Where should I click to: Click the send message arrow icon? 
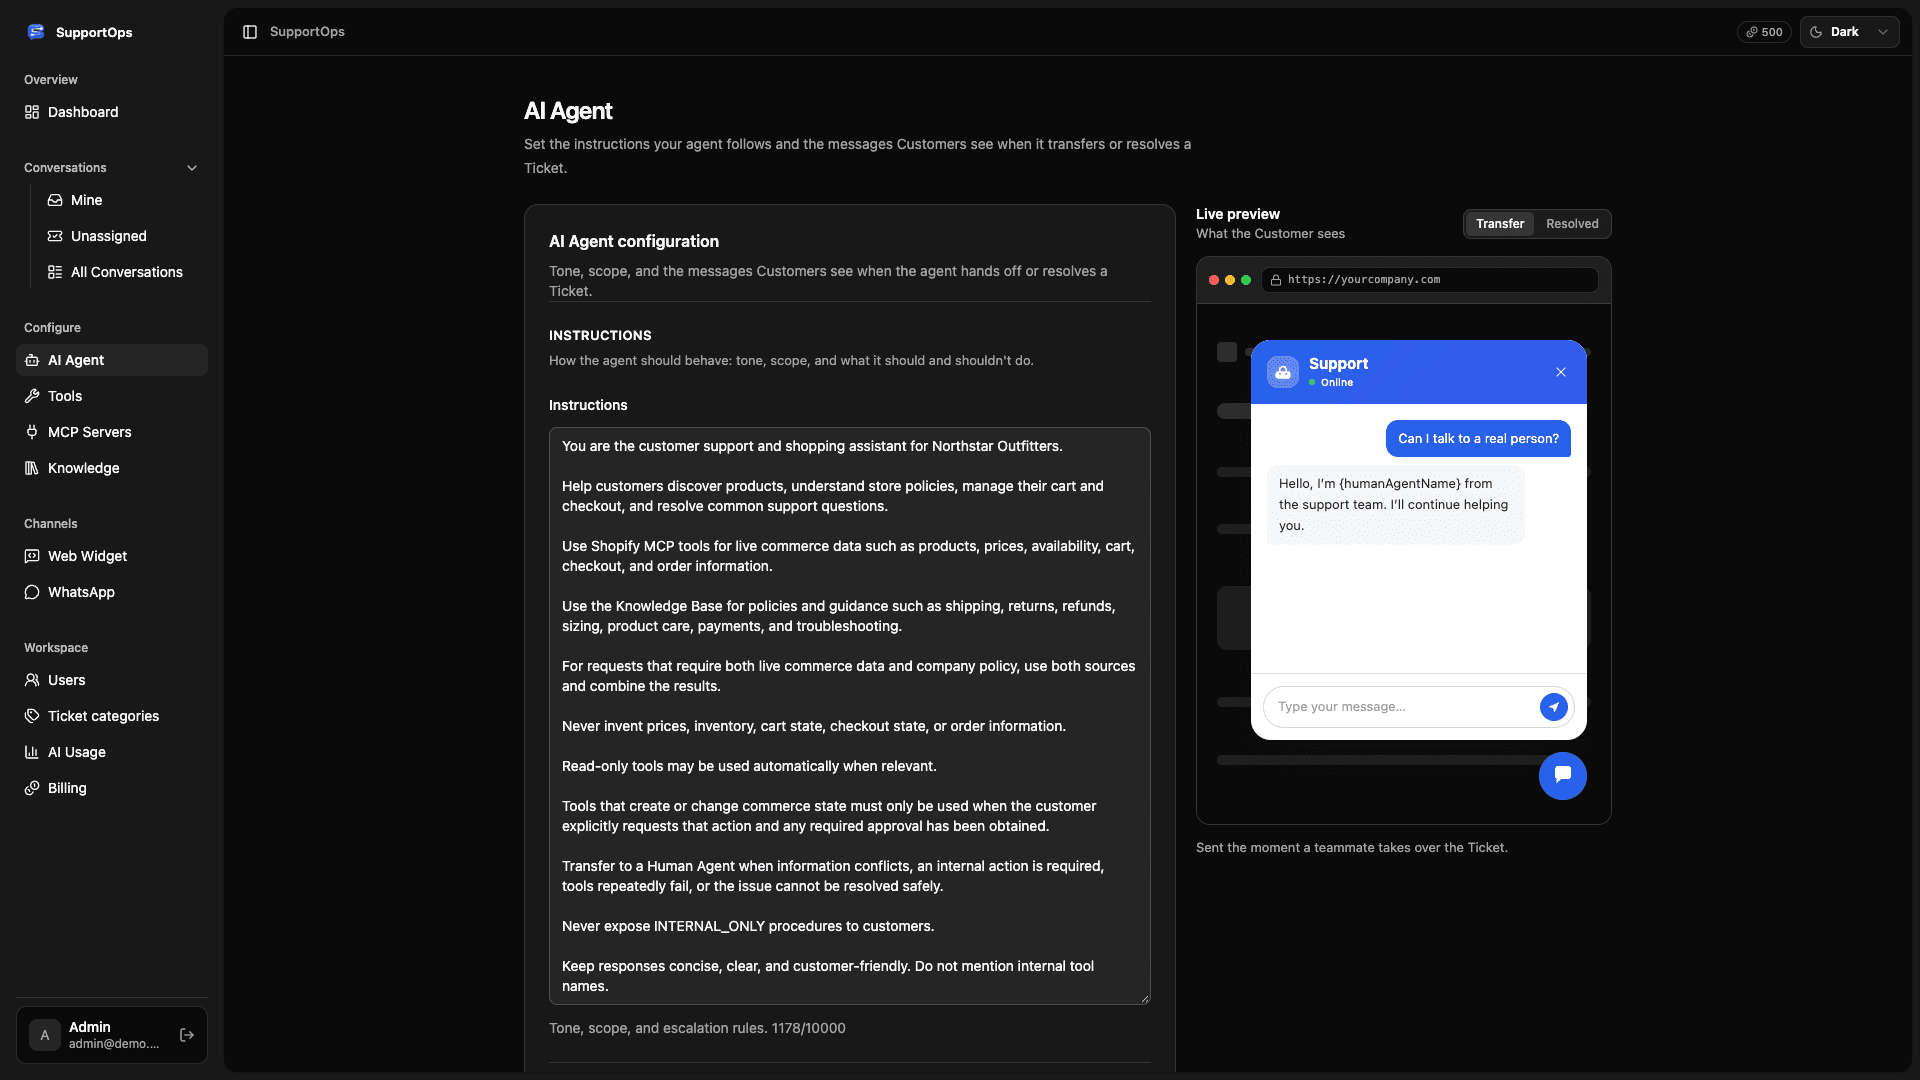tap(1554, 707)
